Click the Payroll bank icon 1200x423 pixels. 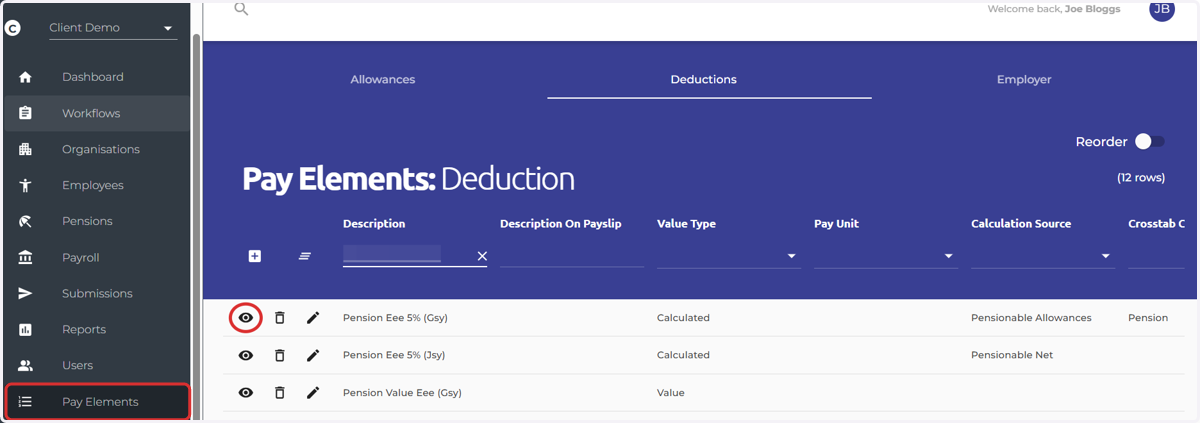pos(25,257)
